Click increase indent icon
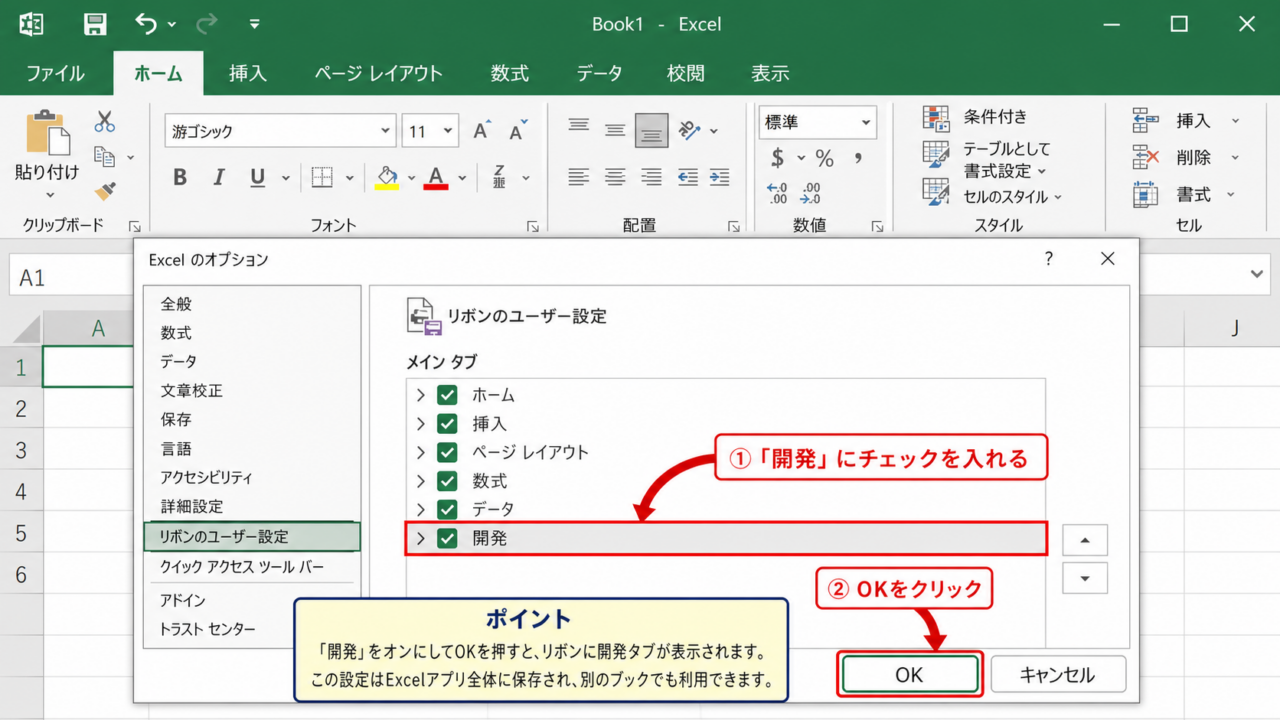This screenshot has width=1280, height=720. [720, 178]
